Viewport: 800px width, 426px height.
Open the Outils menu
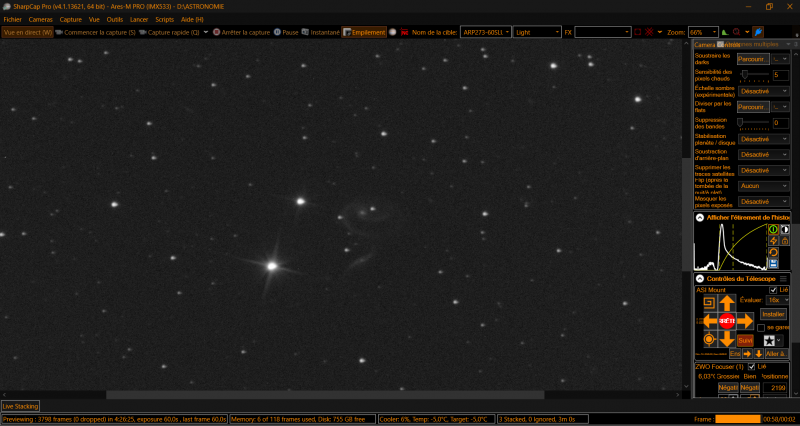pos(115,19)
